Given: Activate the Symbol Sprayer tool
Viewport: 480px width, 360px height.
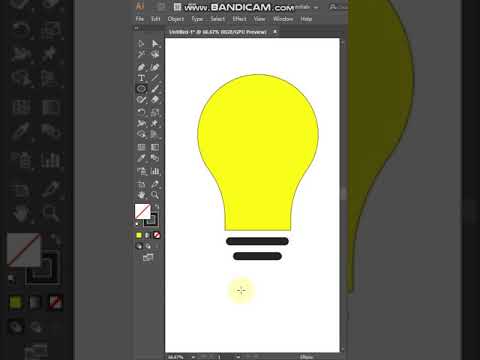Looking at the screenshot, I should (x=141, y=171).
